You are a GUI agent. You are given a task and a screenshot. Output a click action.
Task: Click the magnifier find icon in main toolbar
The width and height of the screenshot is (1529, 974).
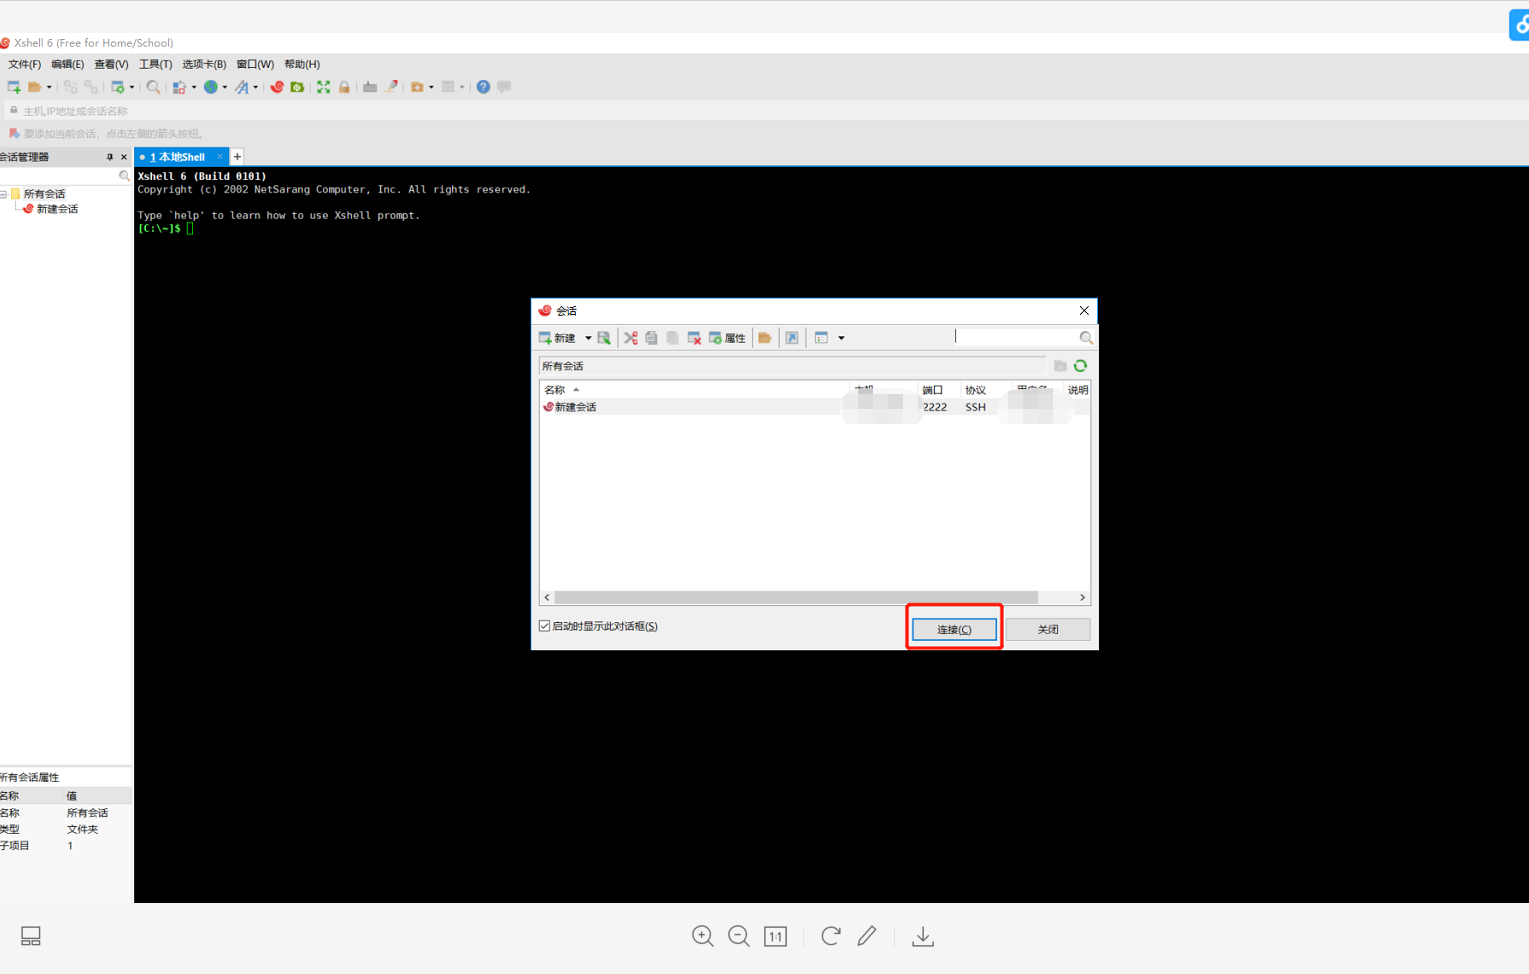[x=153, y=87]
